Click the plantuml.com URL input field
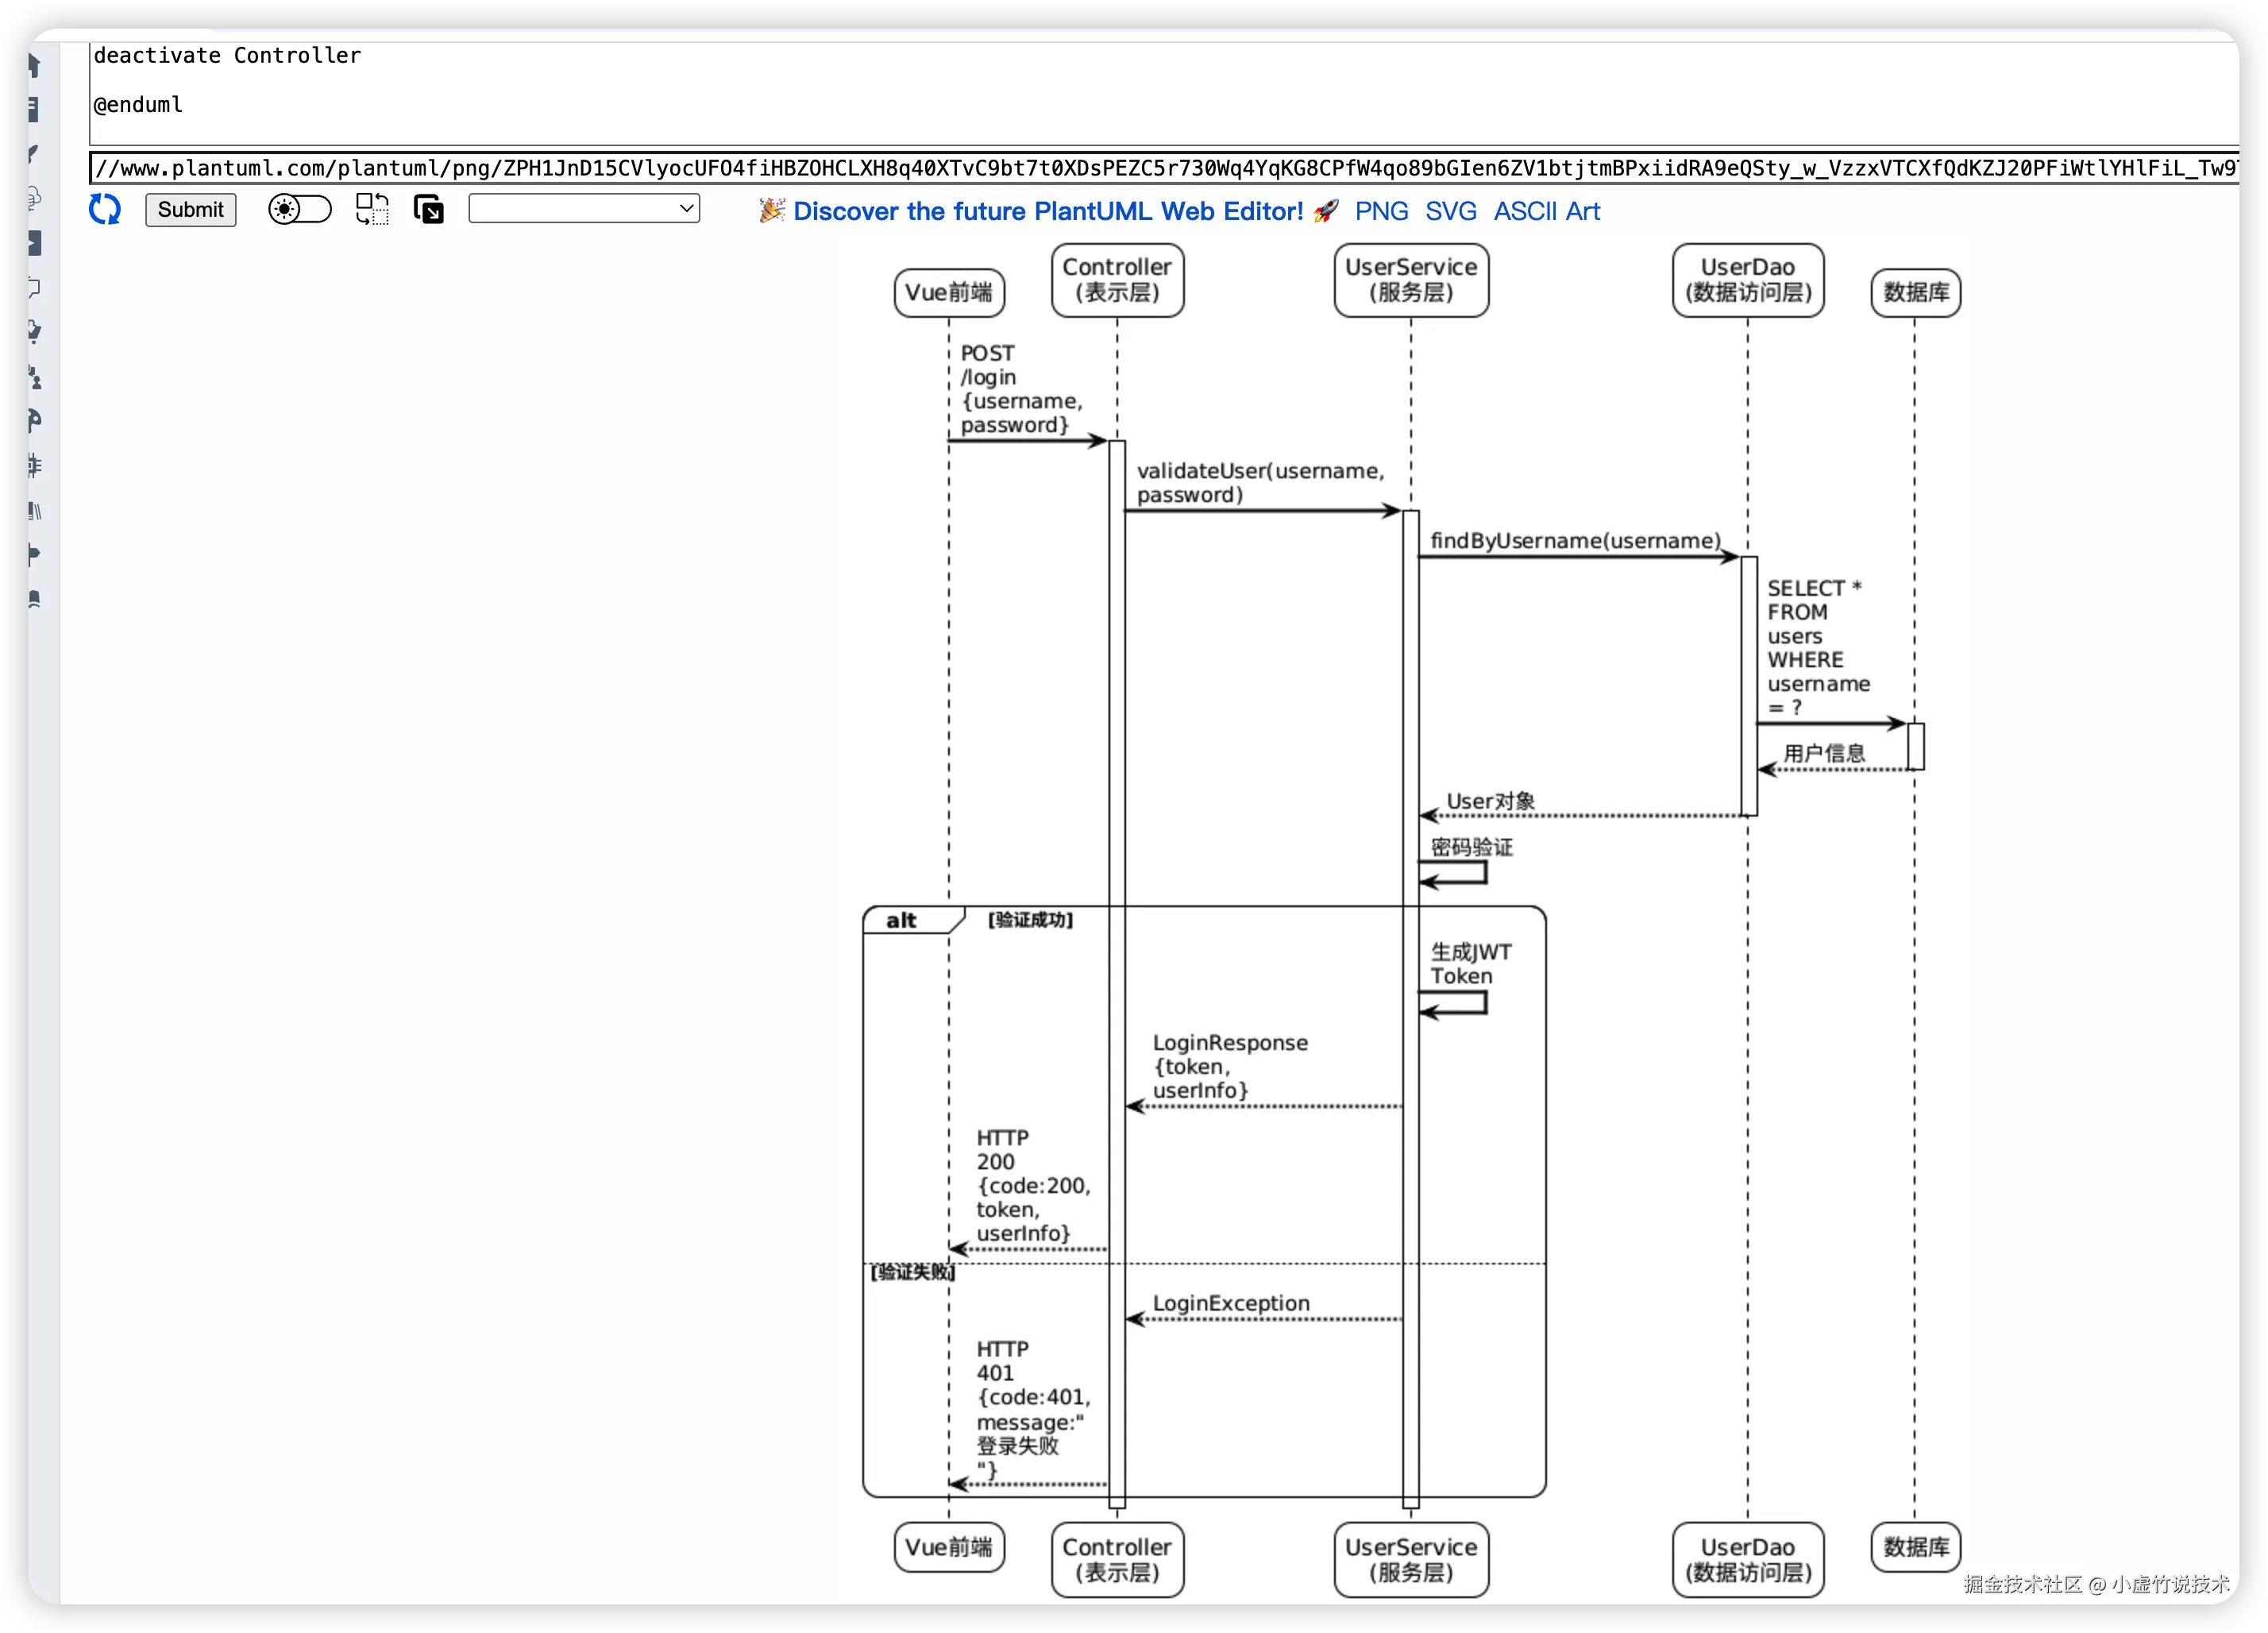 tap(1160, 168)
